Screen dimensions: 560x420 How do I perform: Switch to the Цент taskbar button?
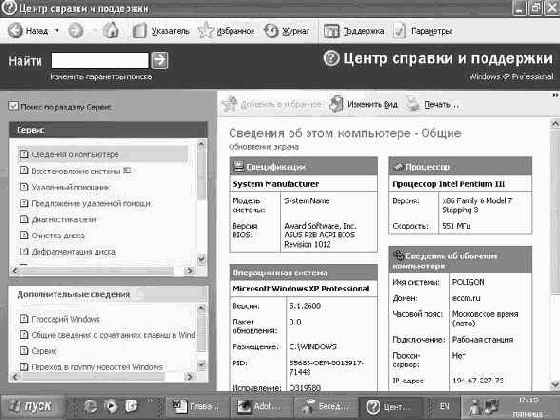389,406
